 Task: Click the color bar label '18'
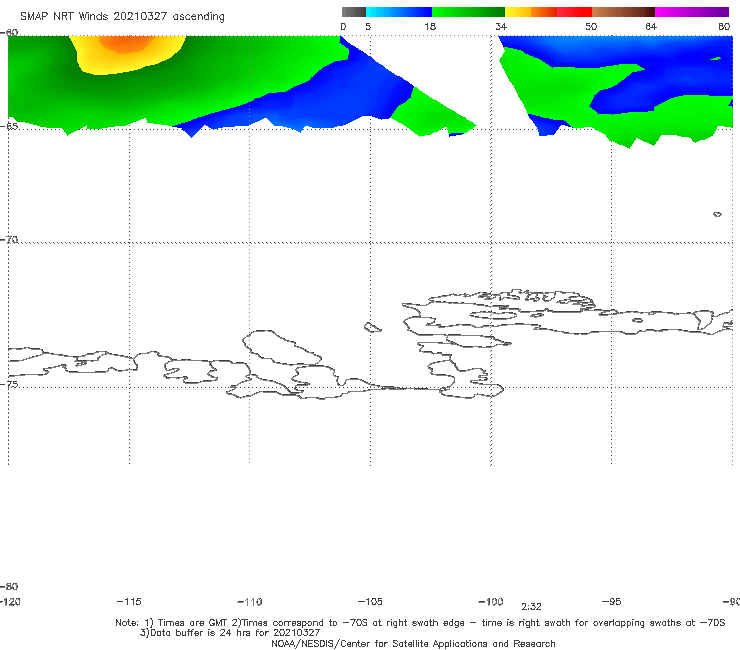point(430,26)
